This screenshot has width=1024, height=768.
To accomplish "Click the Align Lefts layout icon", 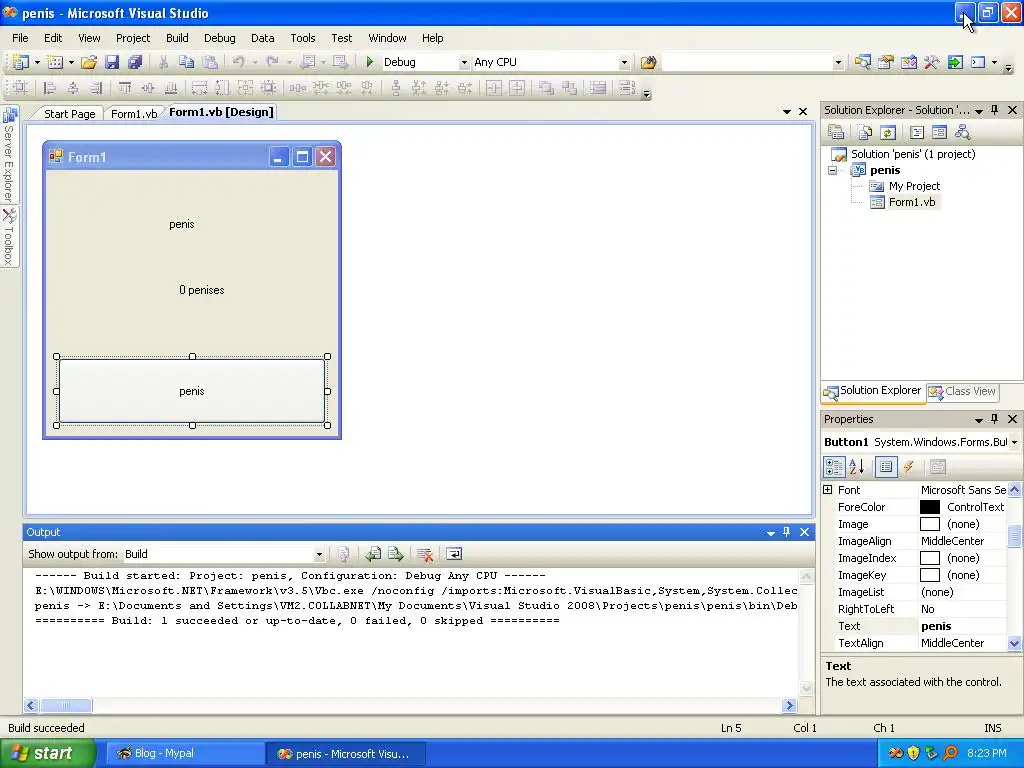I will click(x=49, y=88).
